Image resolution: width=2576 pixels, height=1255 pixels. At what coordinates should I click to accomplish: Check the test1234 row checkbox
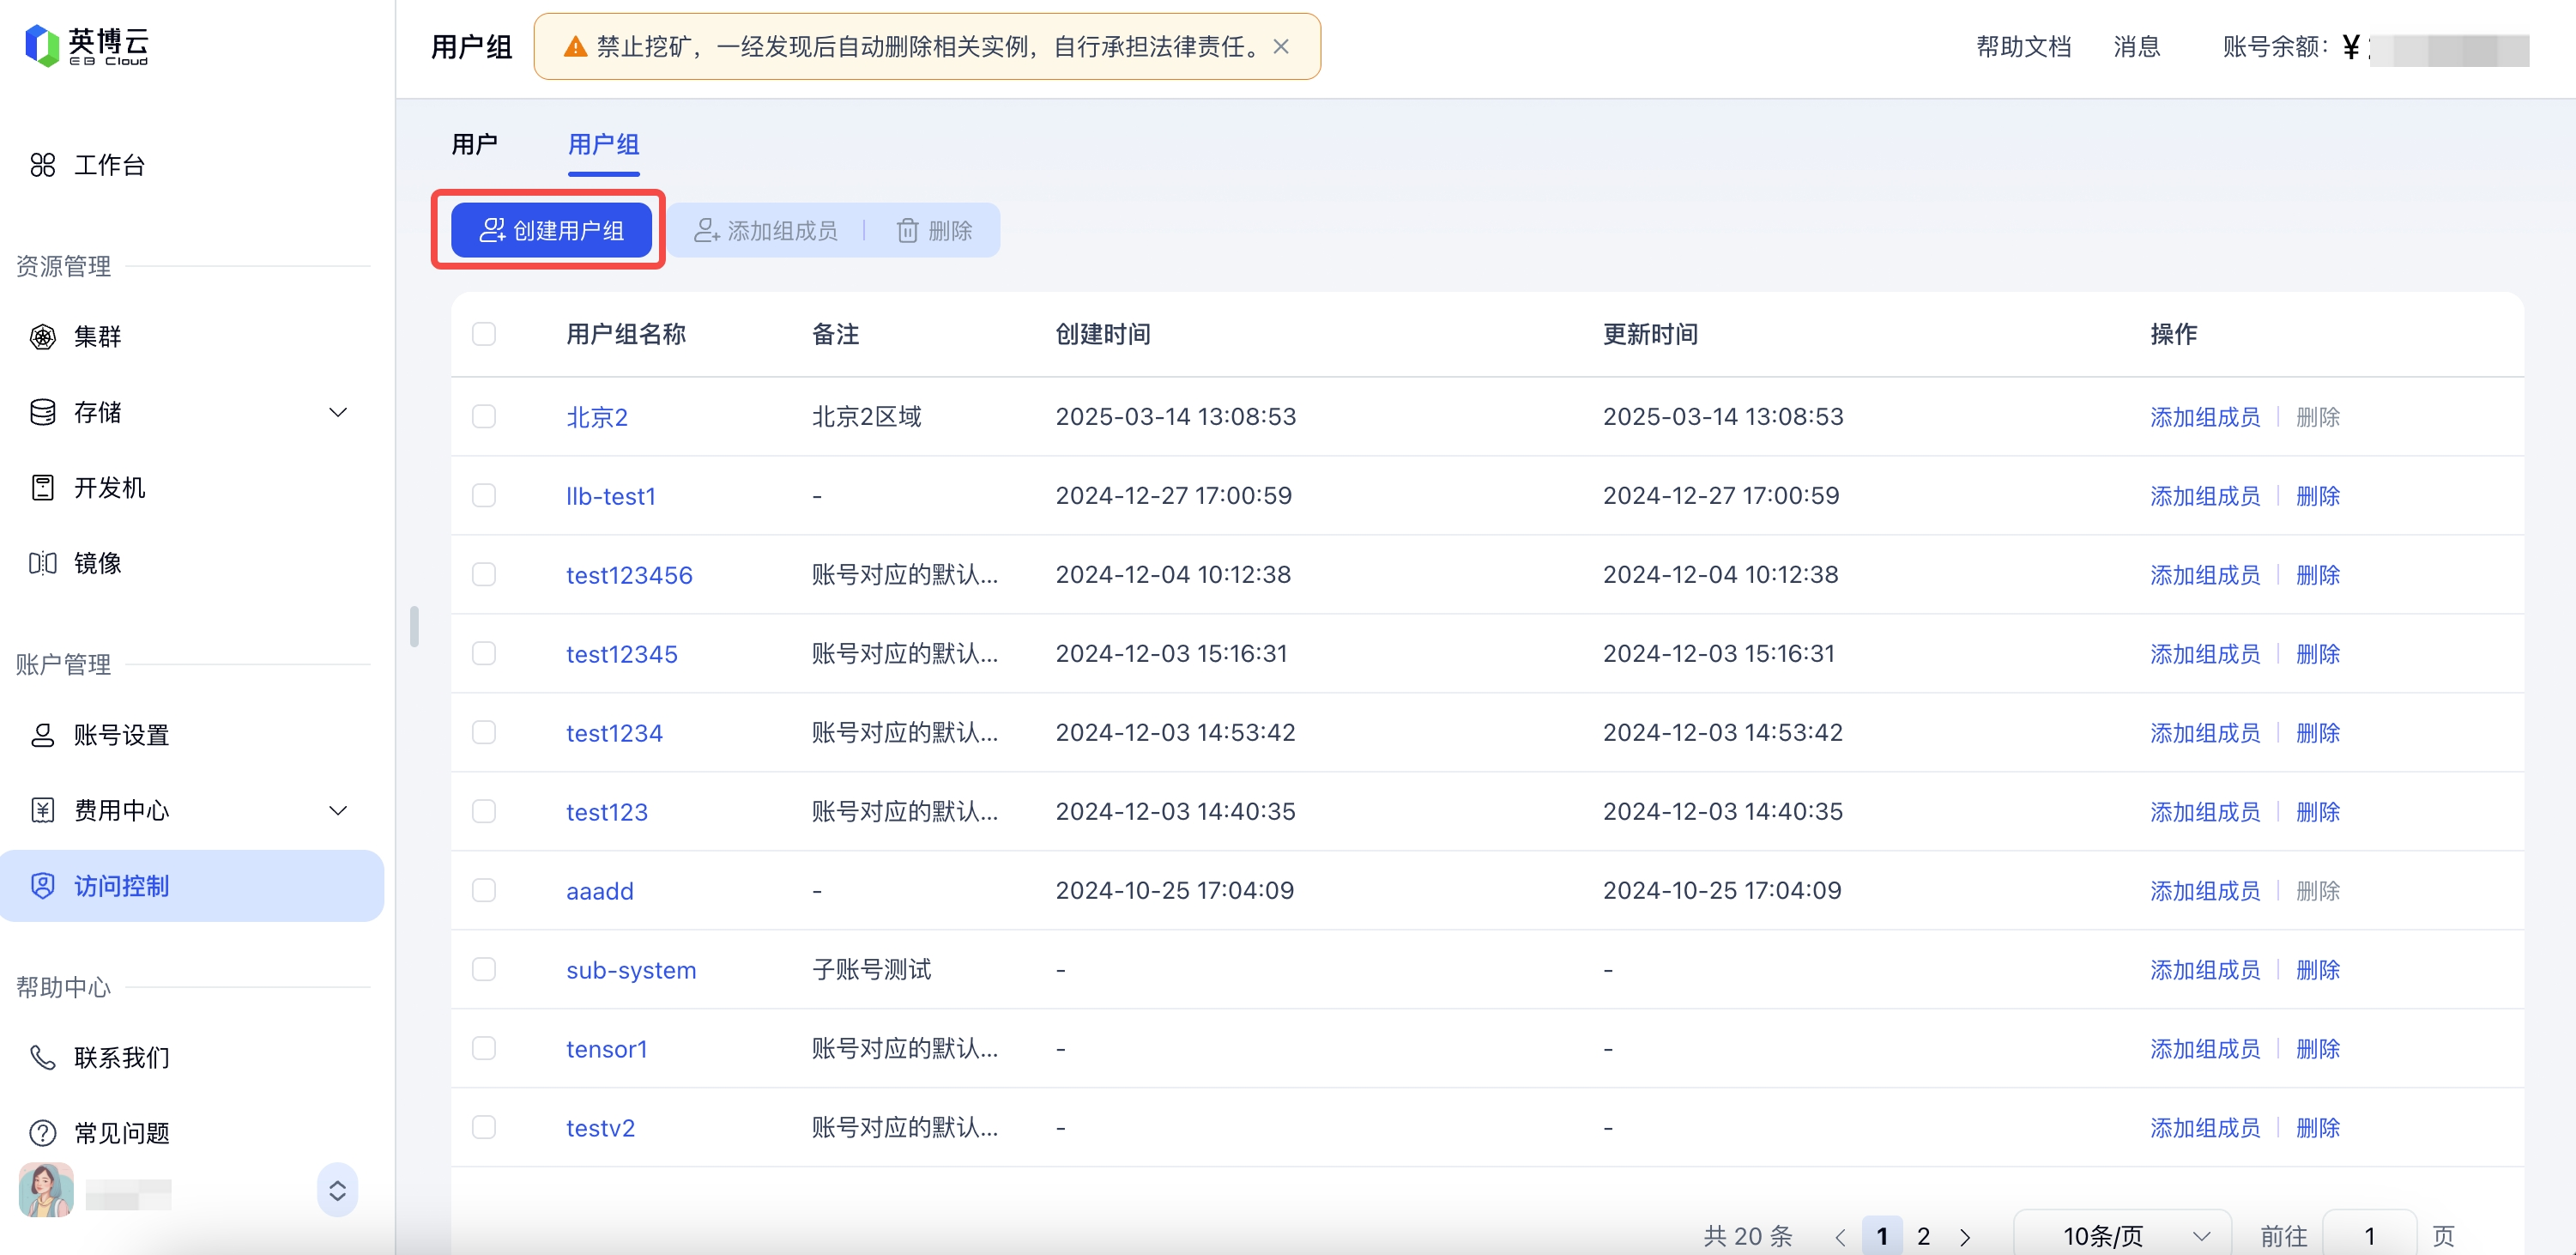click(x=484, y=732)
